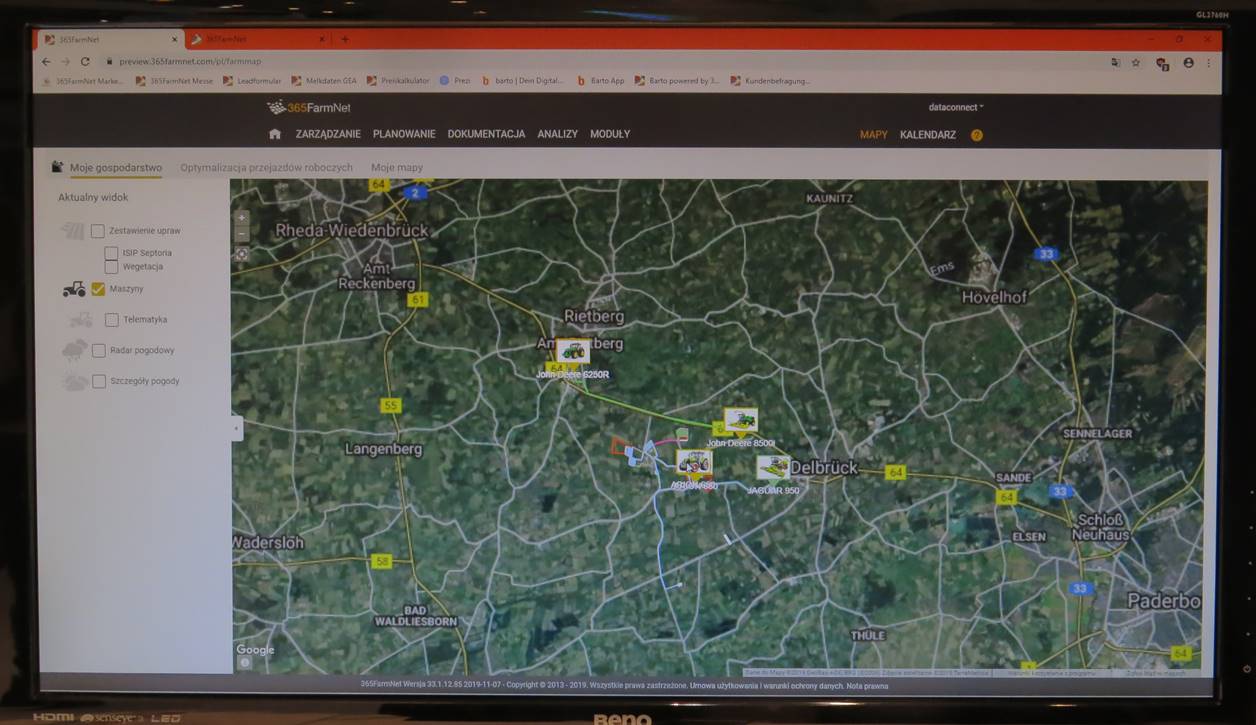The width and height of the screenshot is (1256, 725).
Task: Open the 365FarmNet Messe bookmark
Action: (174, 81)
